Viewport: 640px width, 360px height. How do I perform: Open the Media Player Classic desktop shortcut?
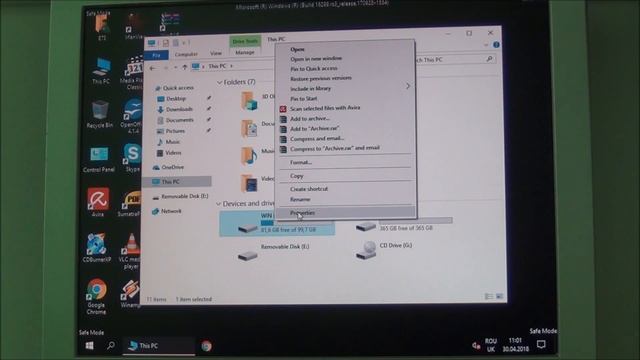coord(132,73)
